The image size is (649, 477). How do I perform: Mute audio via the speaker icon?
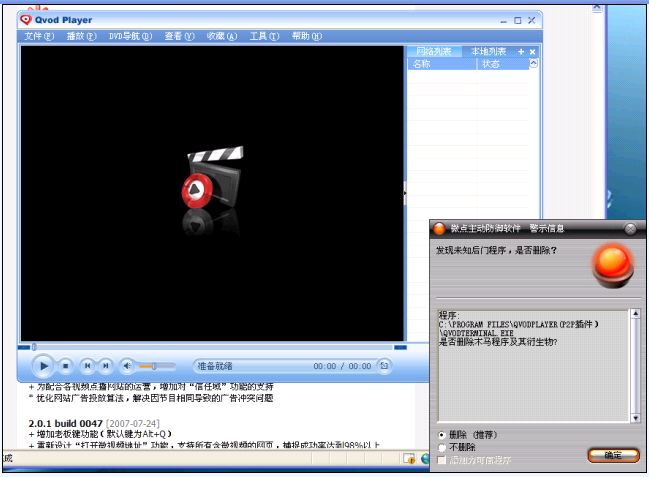point(127,366)
